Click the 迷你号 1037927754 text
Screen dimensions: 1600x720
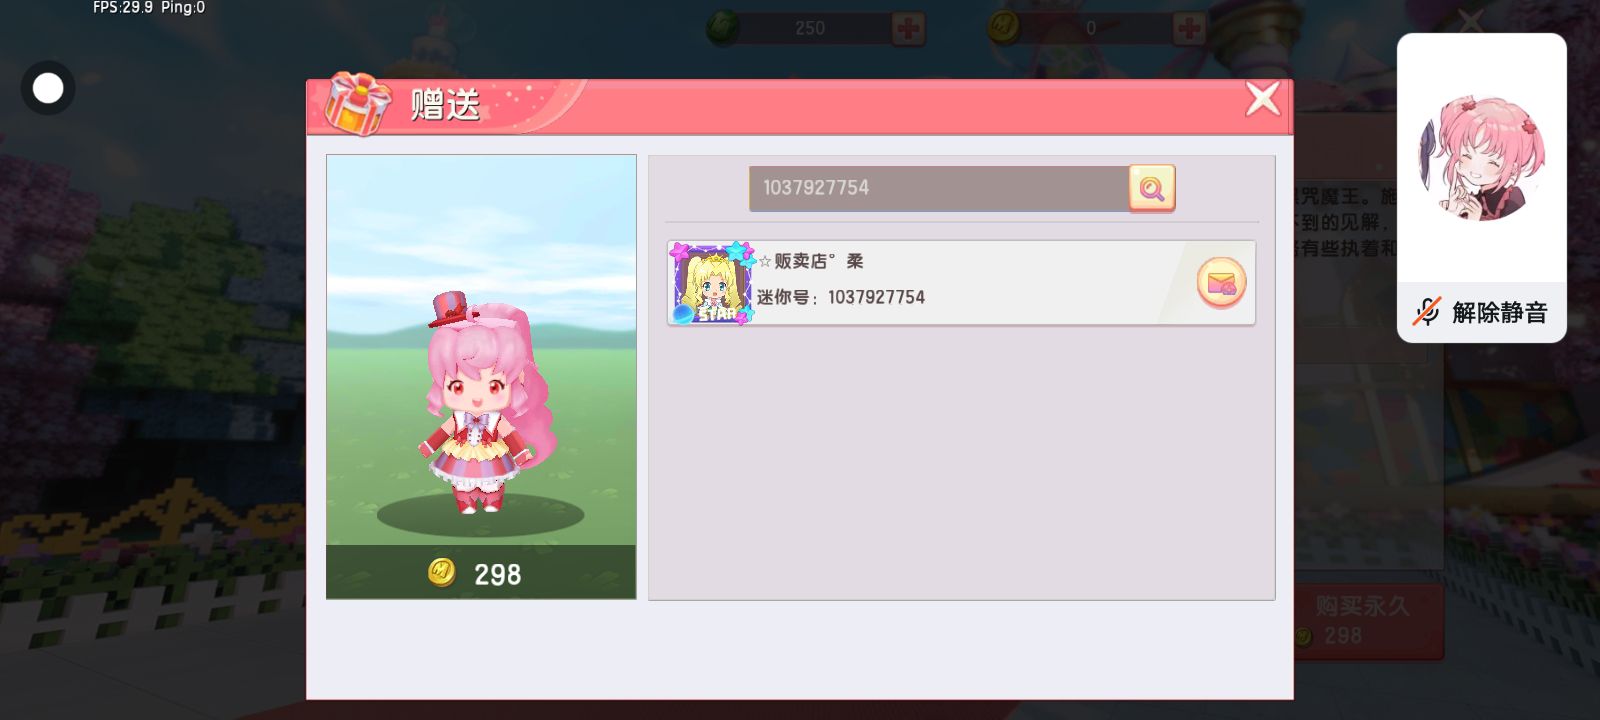[x=841, y=297]
